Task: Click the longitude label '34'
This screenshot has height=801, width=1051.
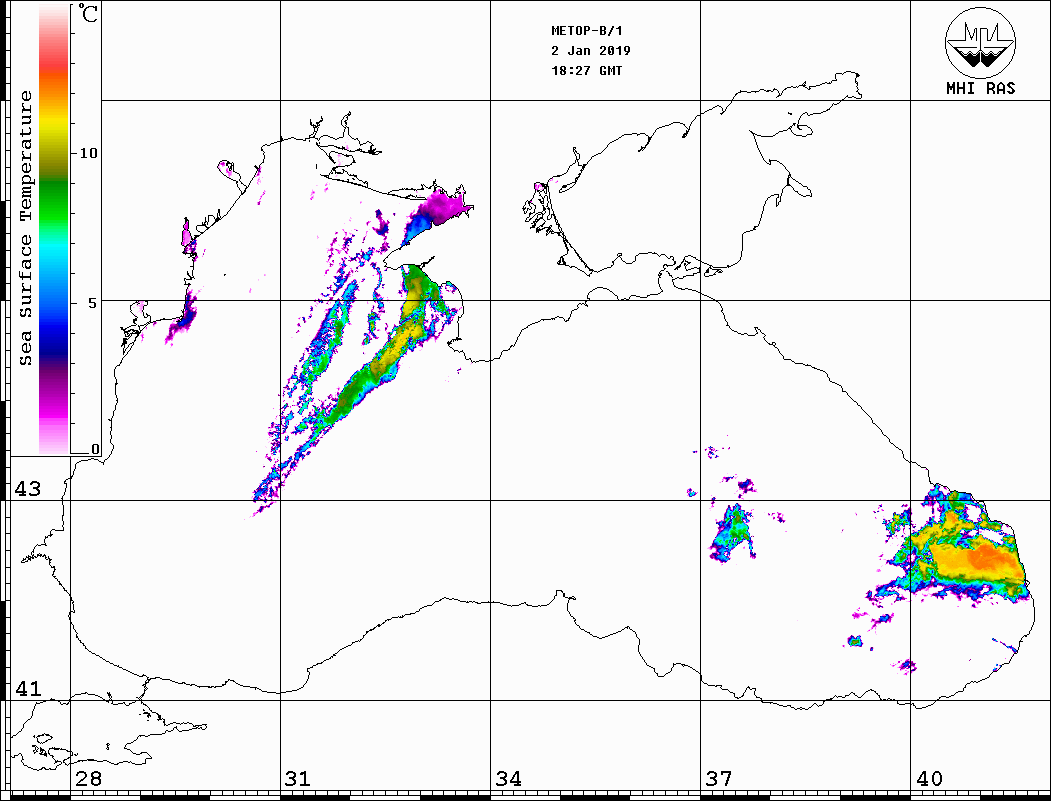Action: click(508, 778)
